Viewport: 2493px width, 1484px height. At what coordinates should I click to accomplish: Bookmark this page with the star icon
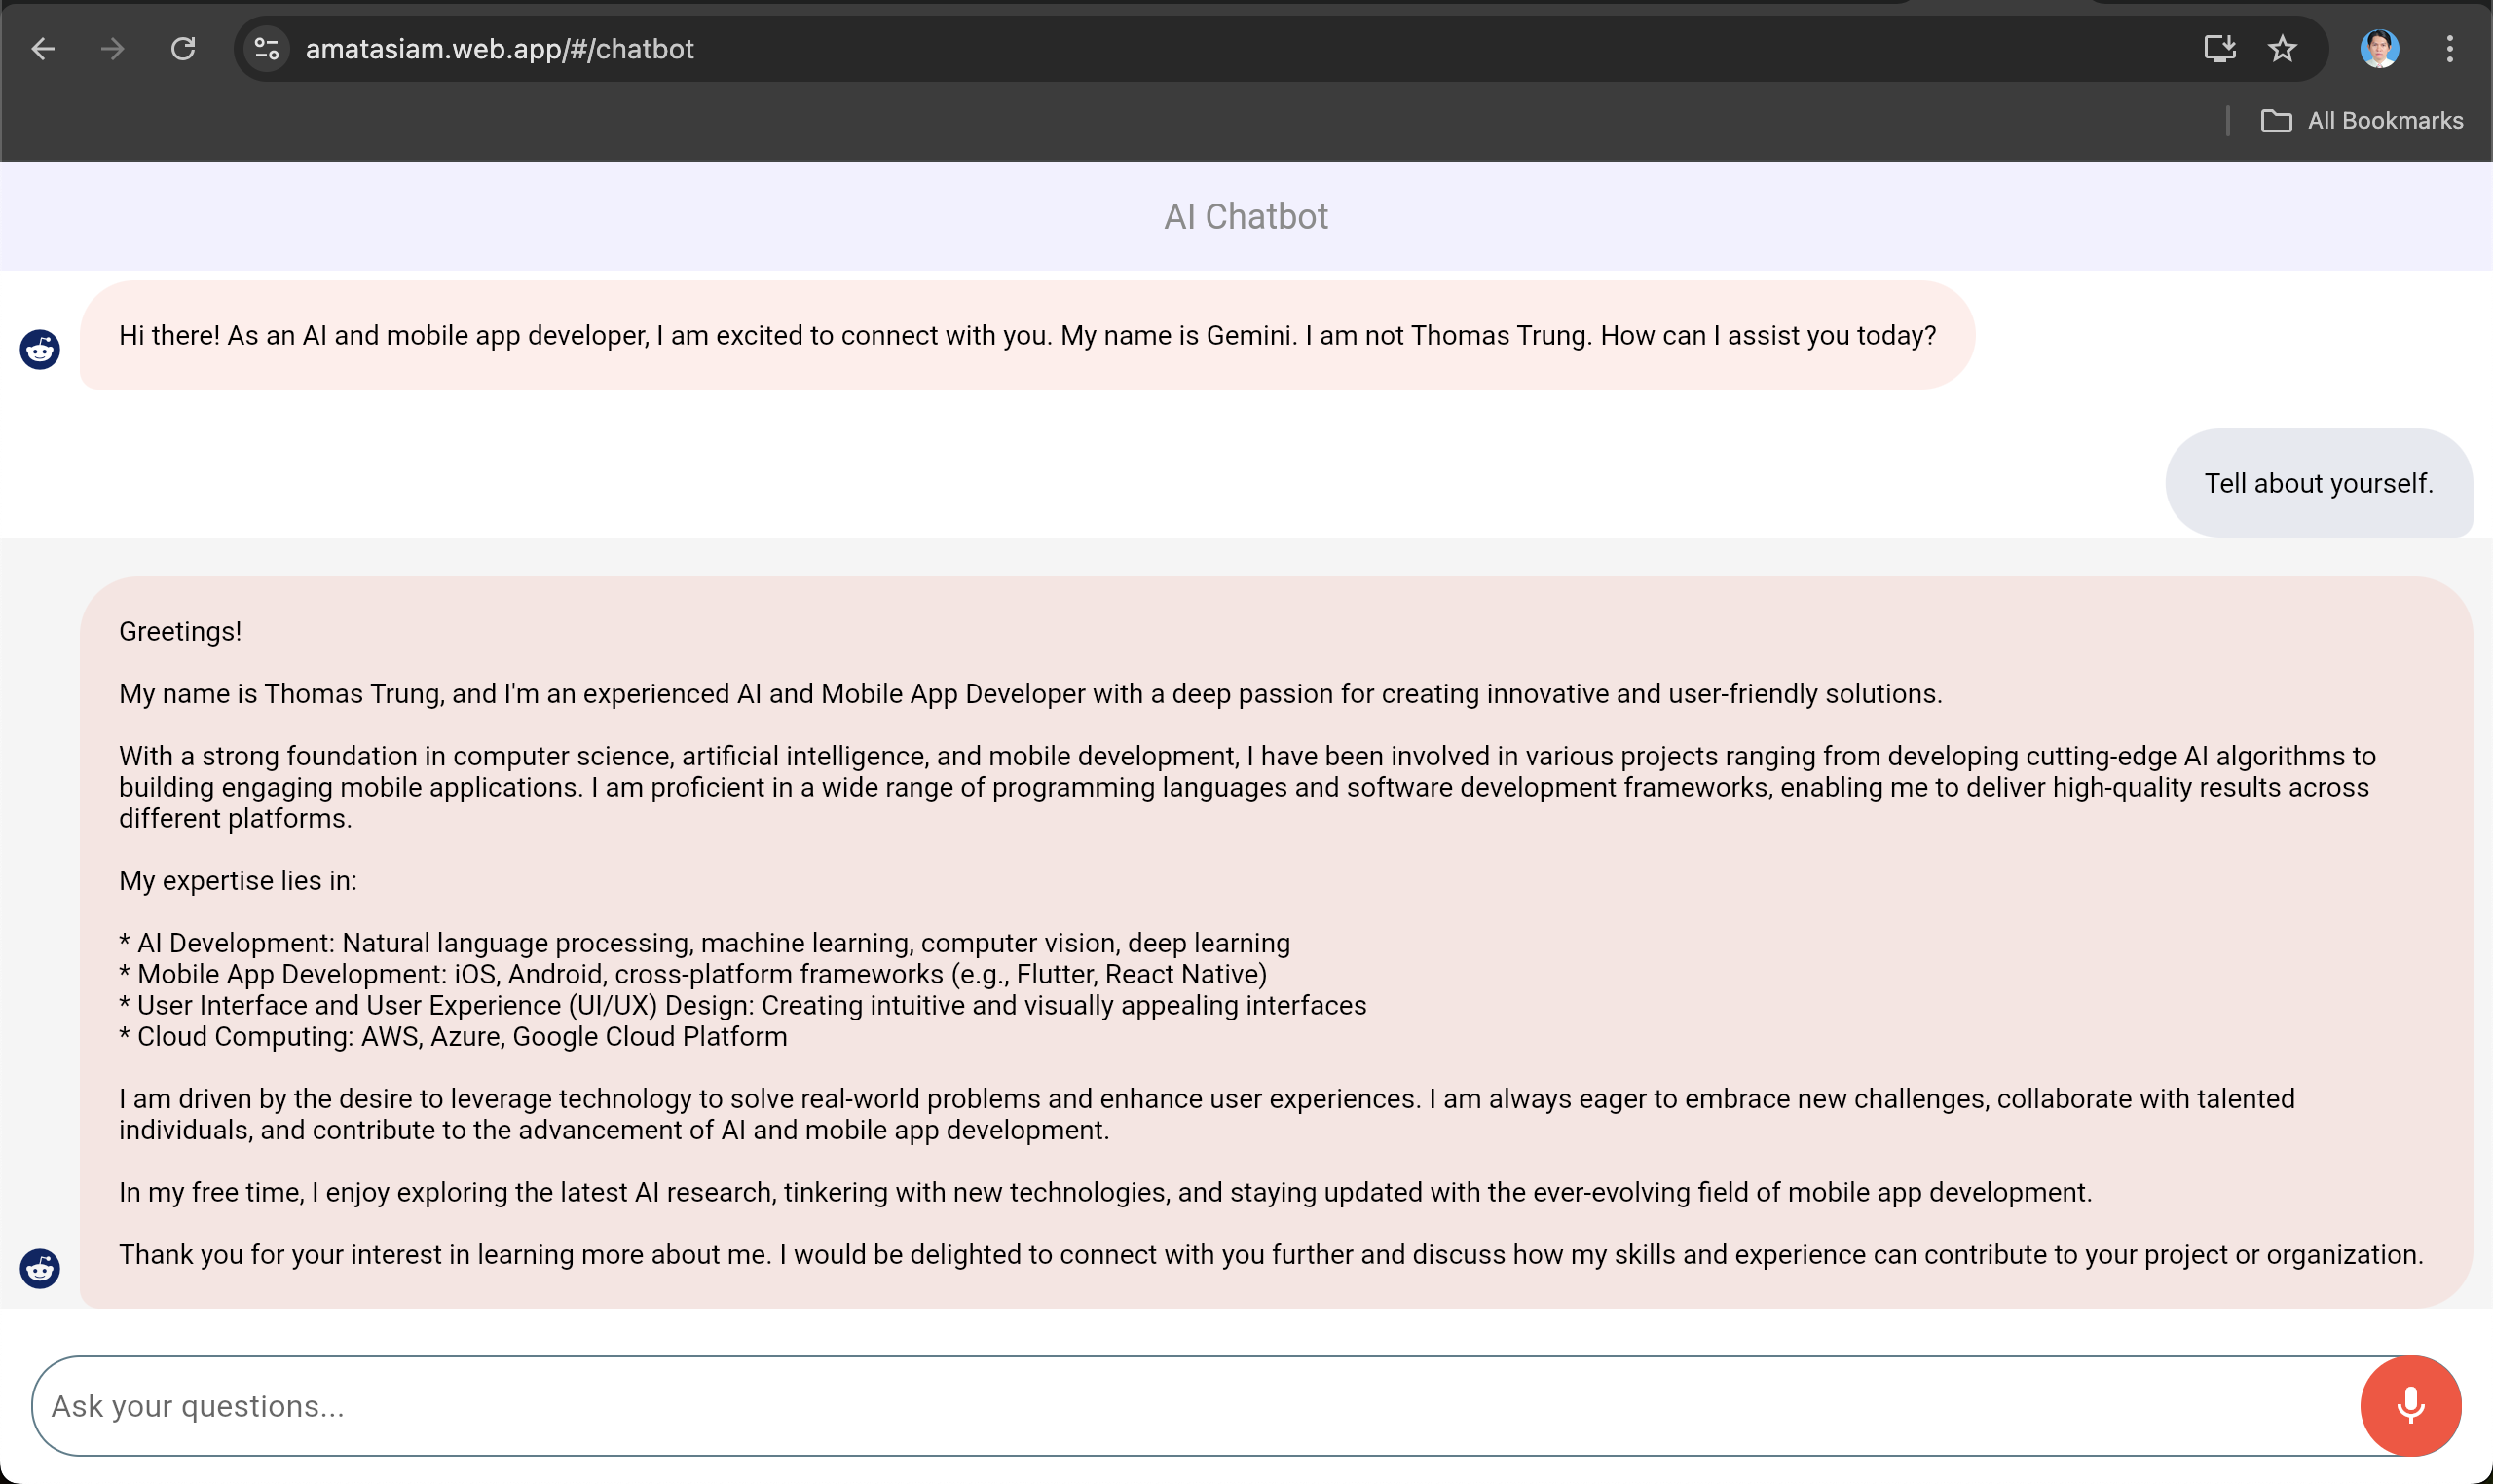pyautogui.click(x=2282, y=48)
